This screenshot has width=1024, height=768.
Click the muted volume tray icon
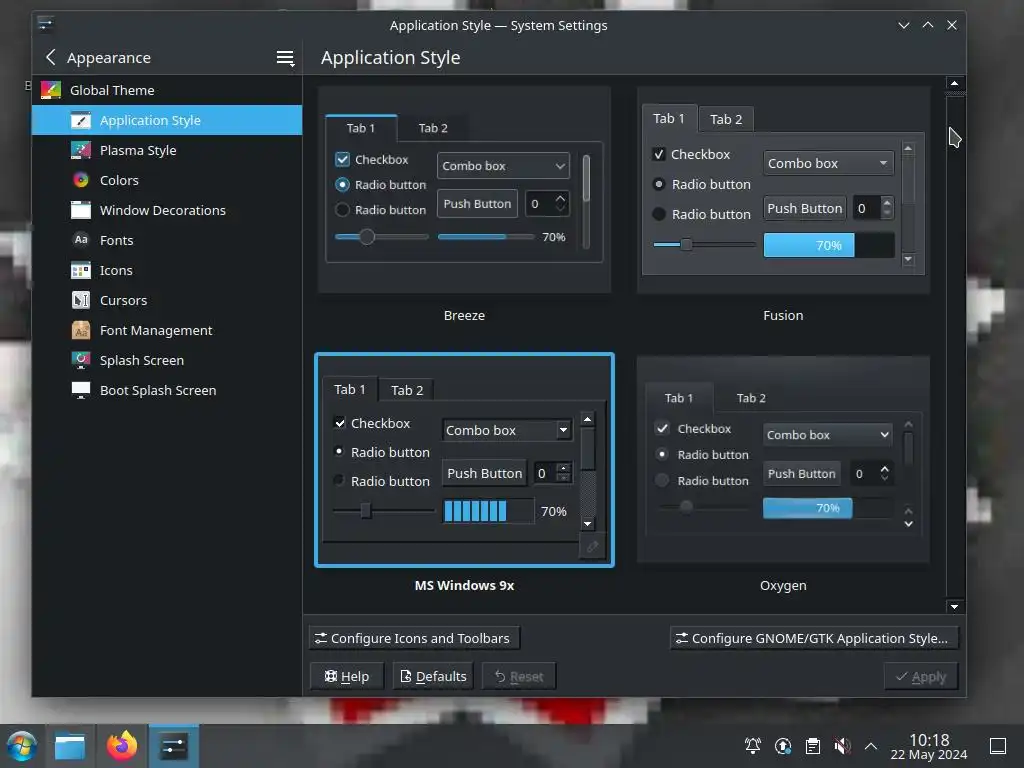pyautogui.click(x=842, y=746)
